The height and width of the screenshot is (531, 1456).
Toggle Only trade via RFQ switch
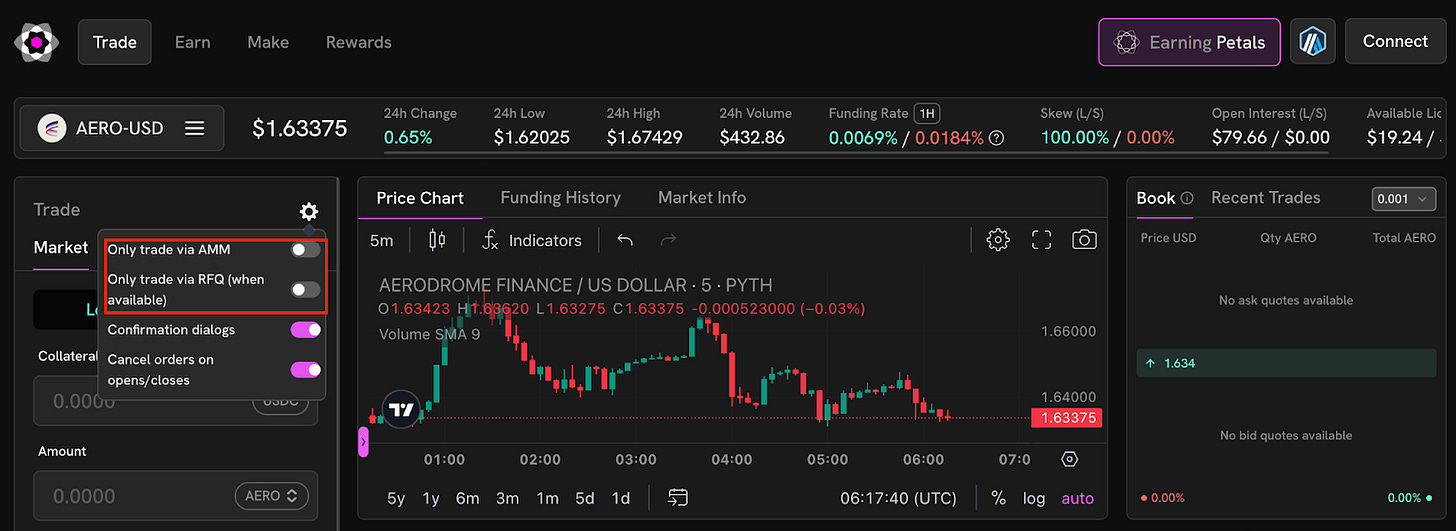click(x=305, y=289)
